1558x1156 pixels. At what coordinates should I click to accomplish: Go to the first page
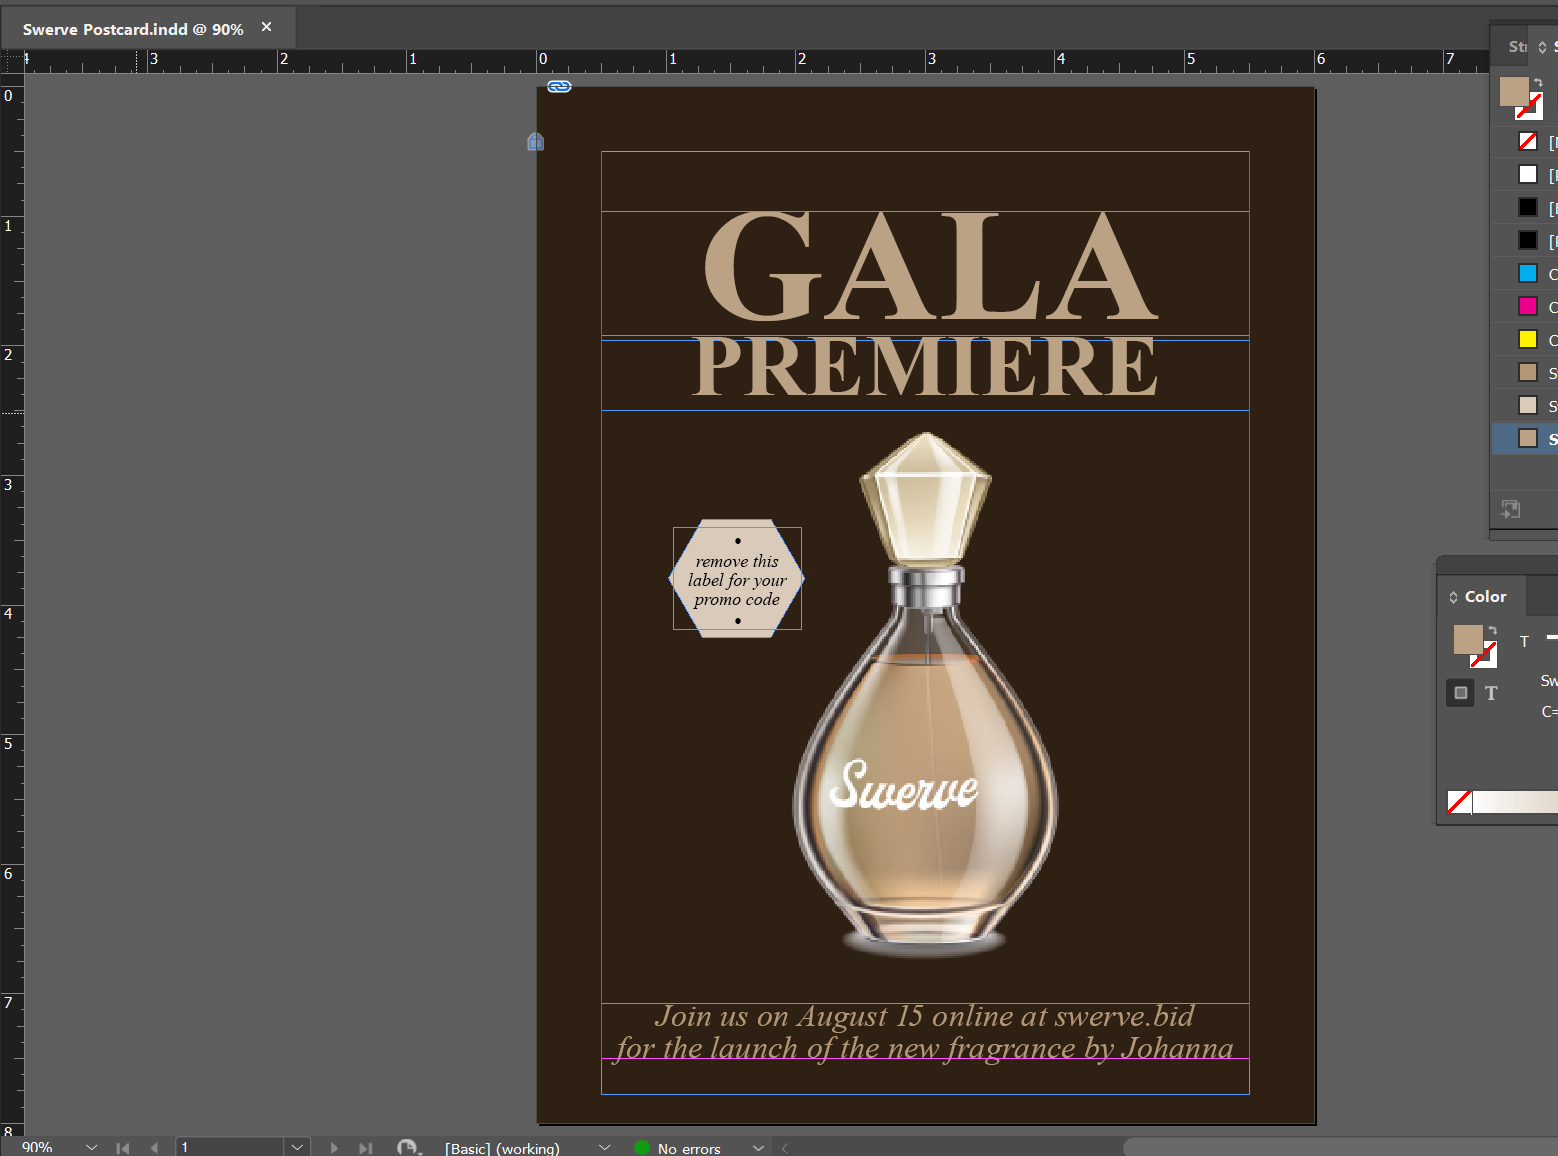point(122,1148)
